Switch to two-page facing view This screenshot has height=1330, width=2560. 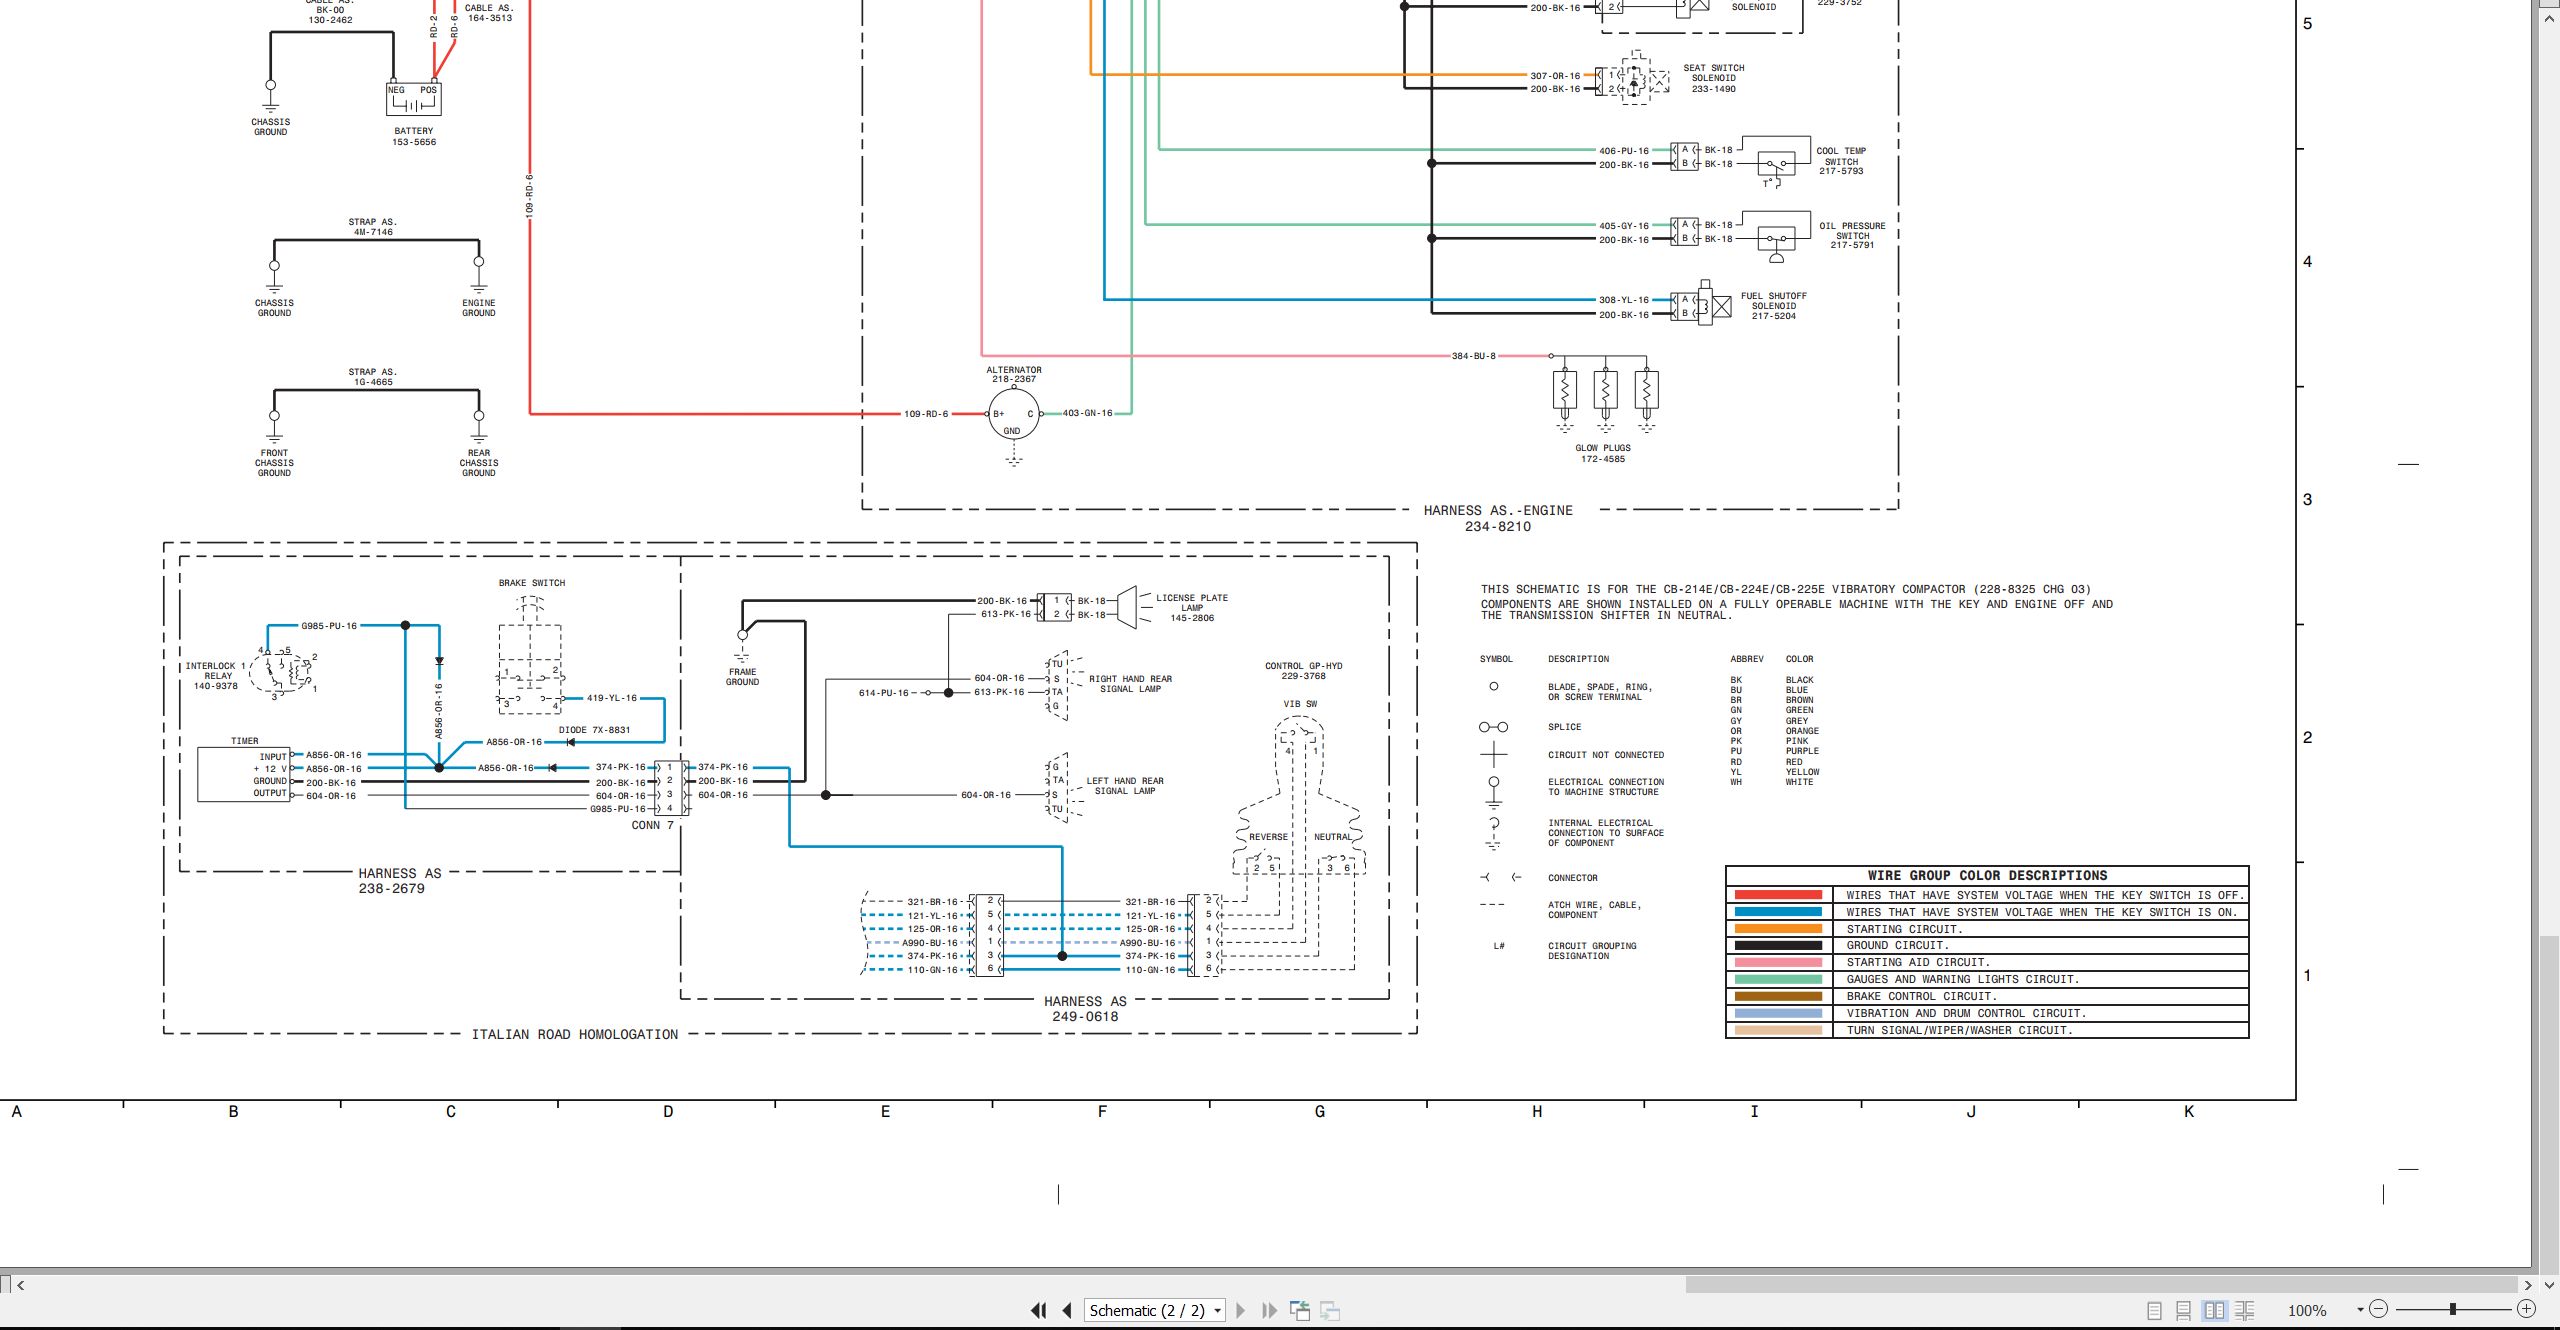coord(2215,1310)
